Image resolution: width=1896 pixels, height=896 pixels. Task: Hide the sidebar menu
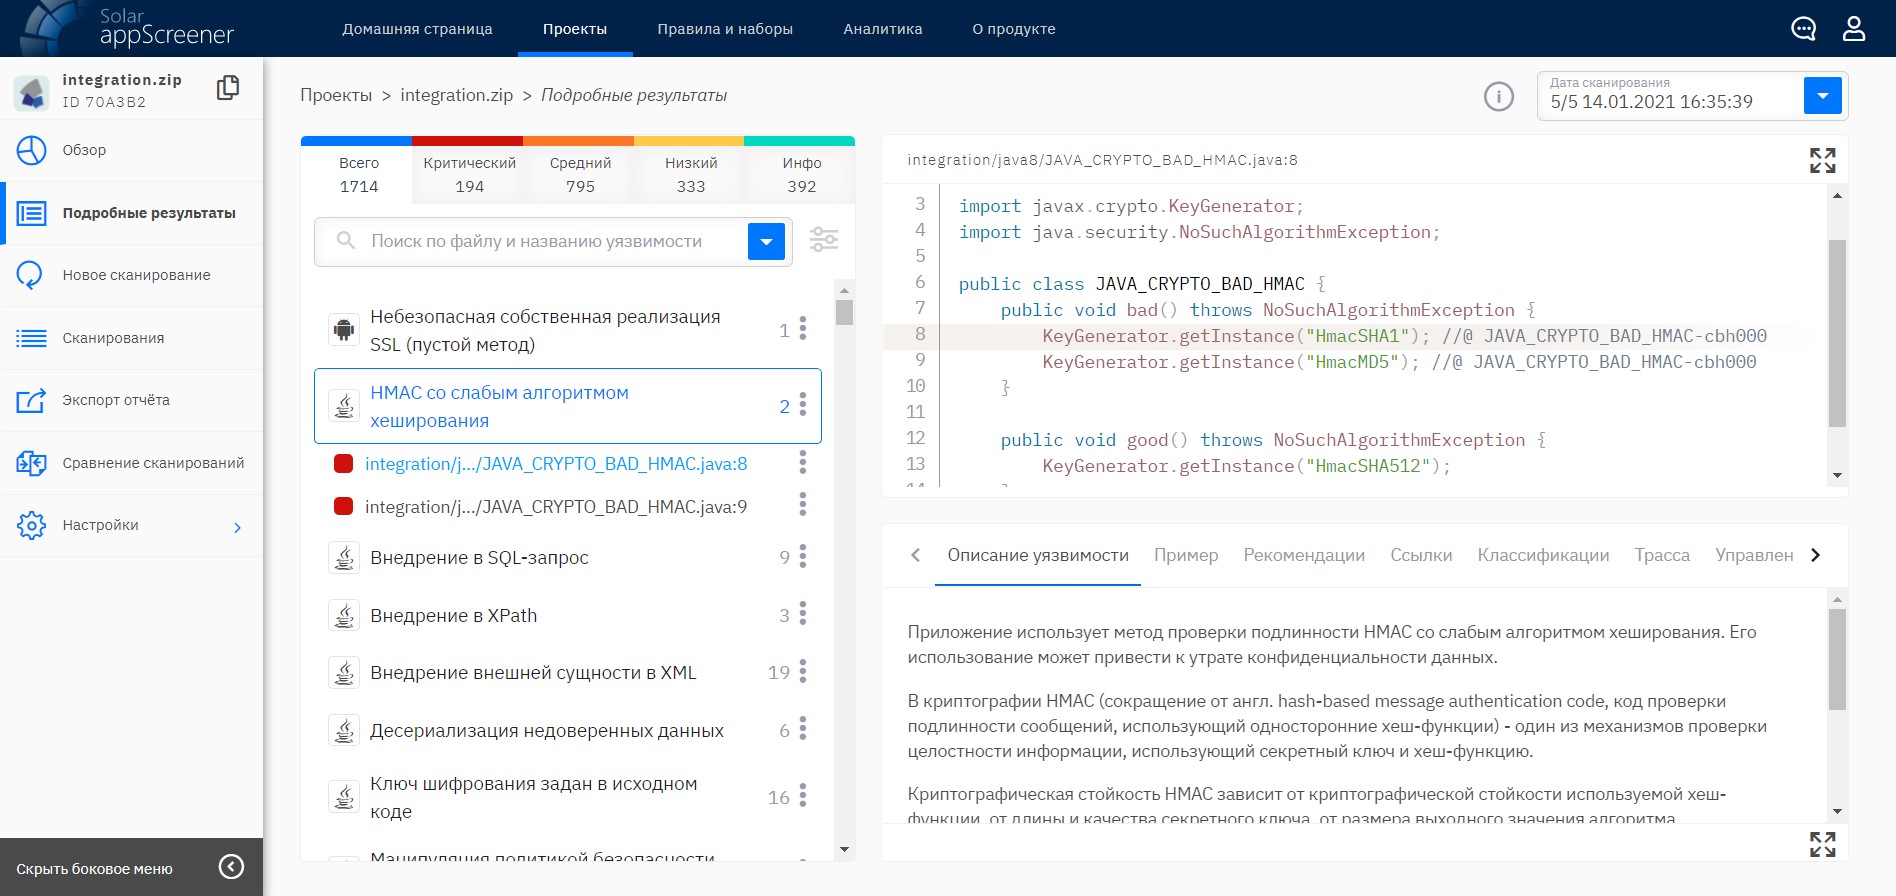[x=231, y=867]
